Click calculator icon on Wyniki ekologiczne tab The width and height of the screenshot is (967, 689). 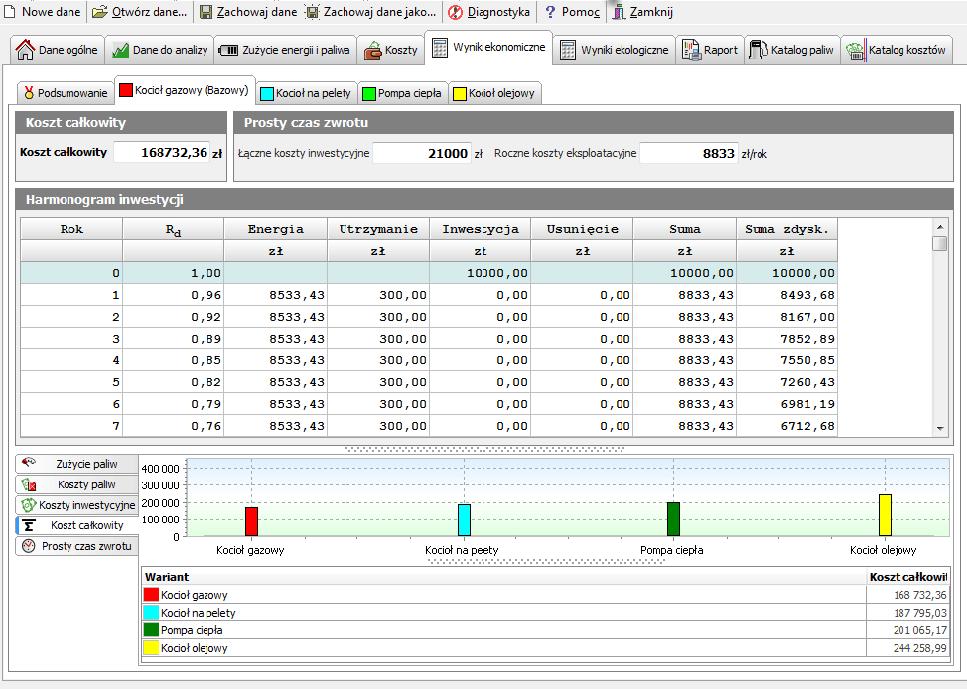pos(567,51)
